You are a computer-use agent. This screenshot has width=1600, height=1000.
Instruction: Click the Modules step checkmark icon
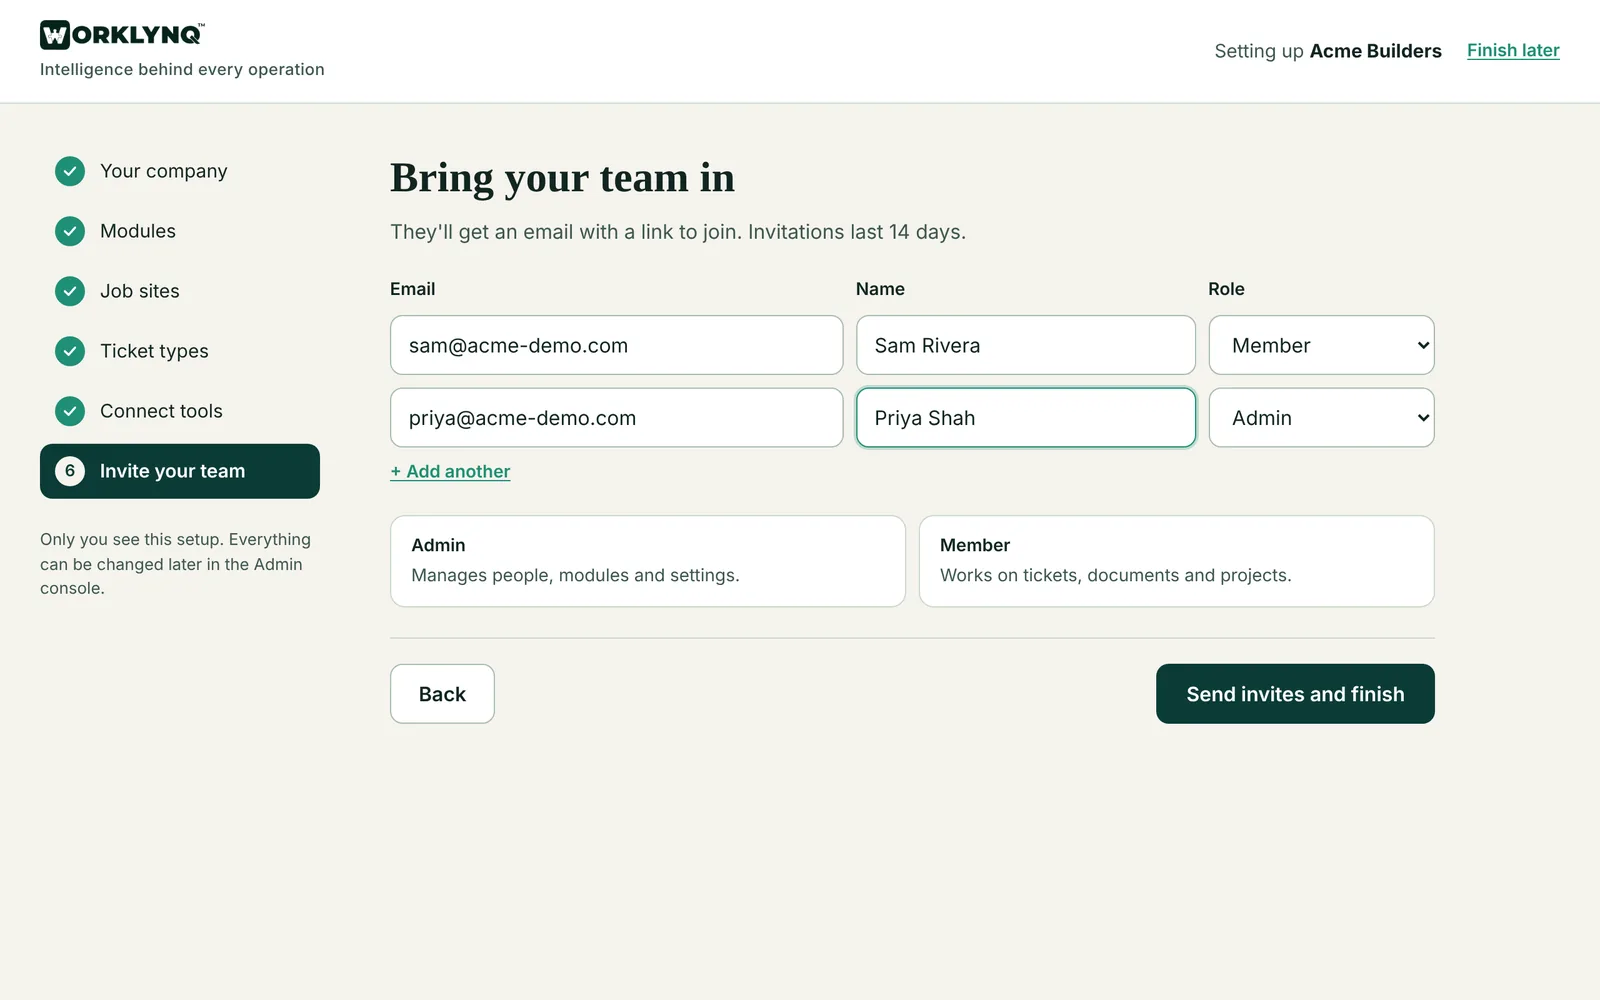(x=70, y=231)
